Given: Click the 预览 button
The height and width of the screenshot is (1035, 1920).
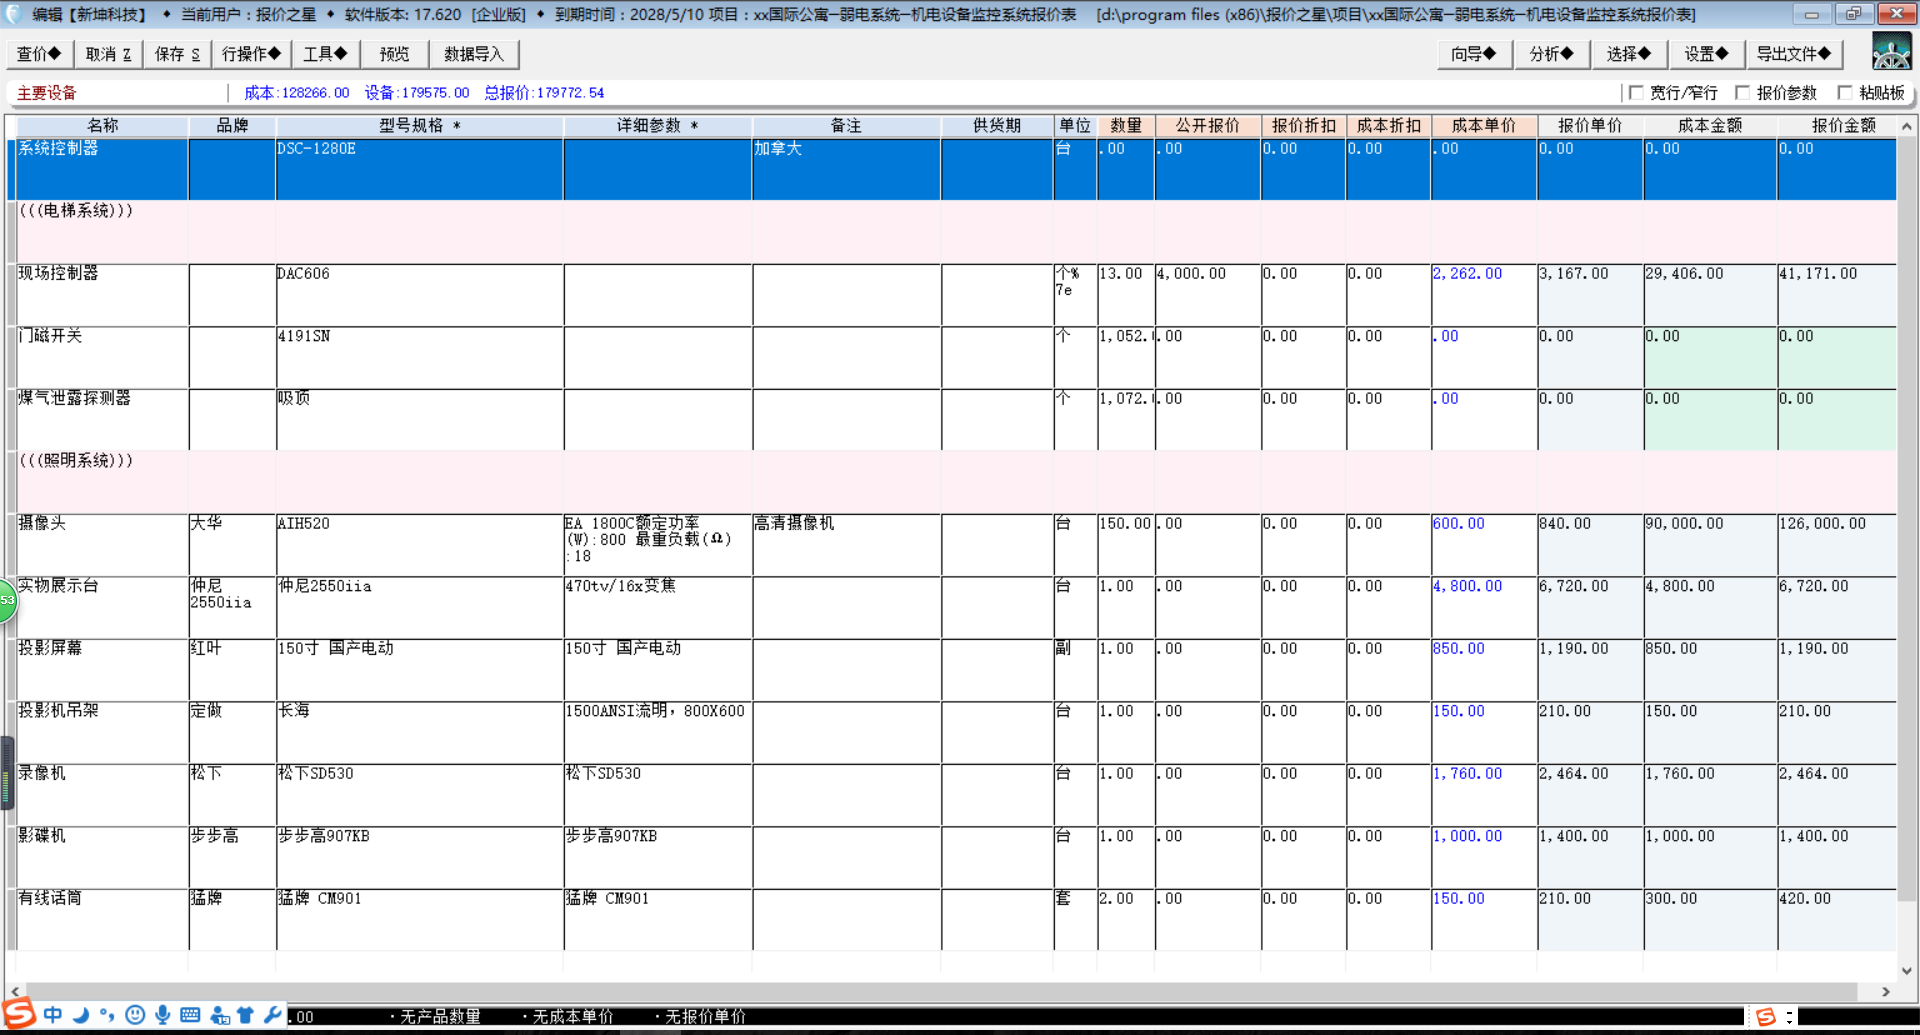Looking at the screenshot, I should point(394,54).
